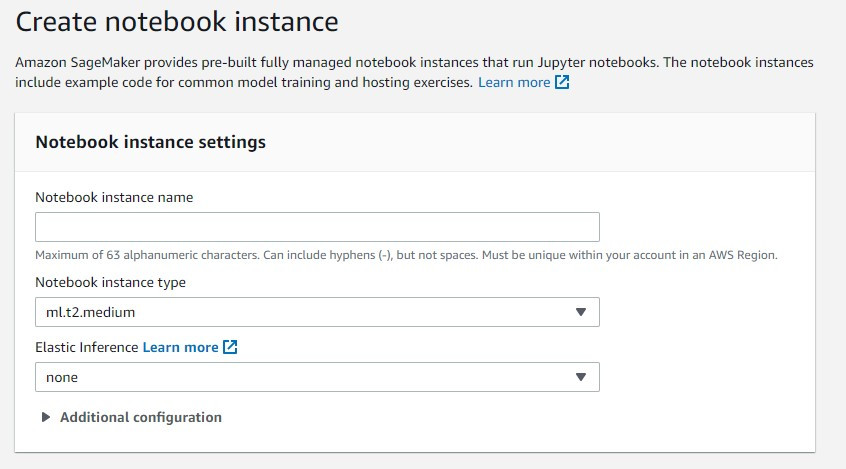This screenshot has width=846, height=469.
Task: Click the arrow on the Elastic Inference selector
Action: 581,377
